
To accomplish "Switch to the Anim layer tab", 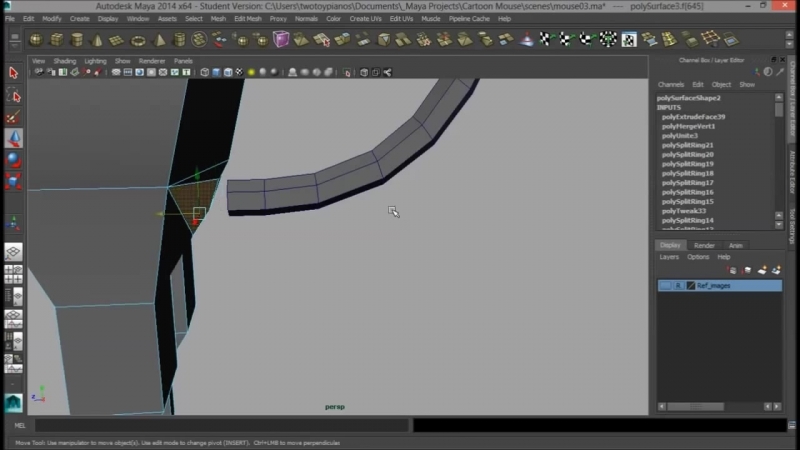I will click(735, 245).
